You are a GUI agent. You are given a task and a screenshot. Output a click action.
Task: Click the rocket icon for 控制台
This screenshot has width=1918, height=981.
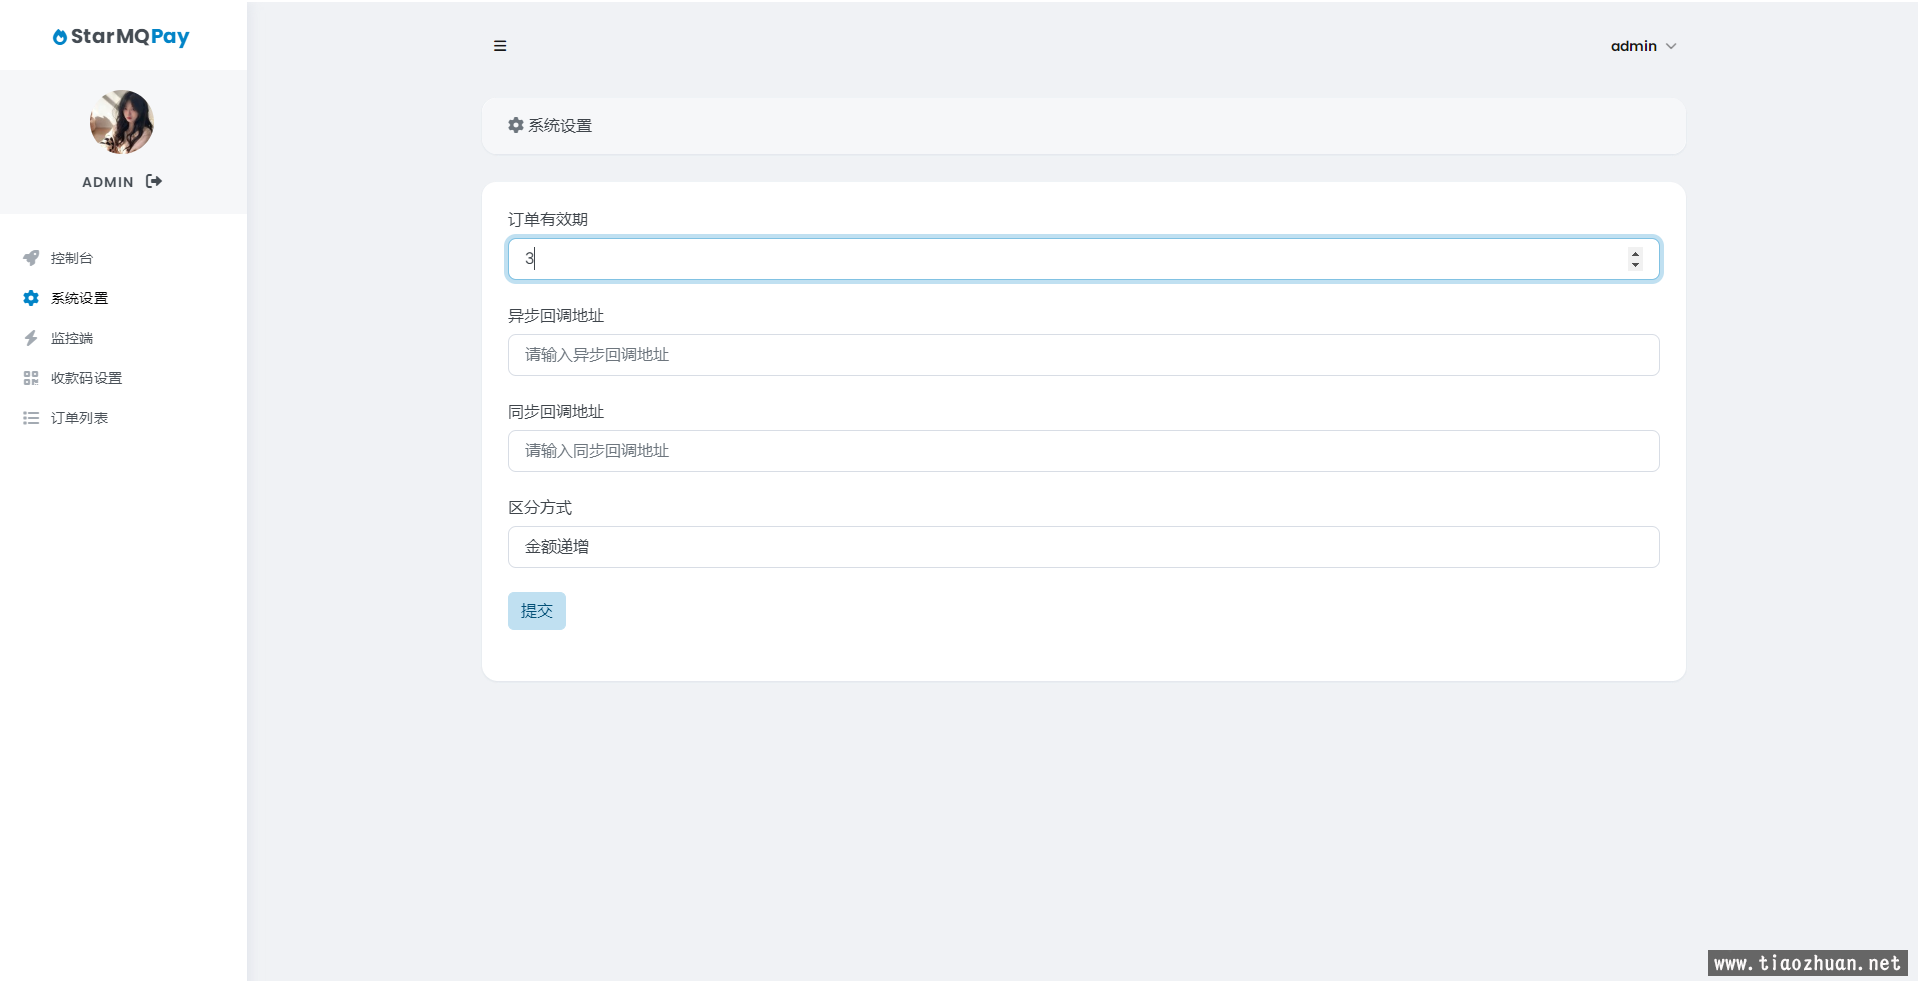[x=31, y=258]
